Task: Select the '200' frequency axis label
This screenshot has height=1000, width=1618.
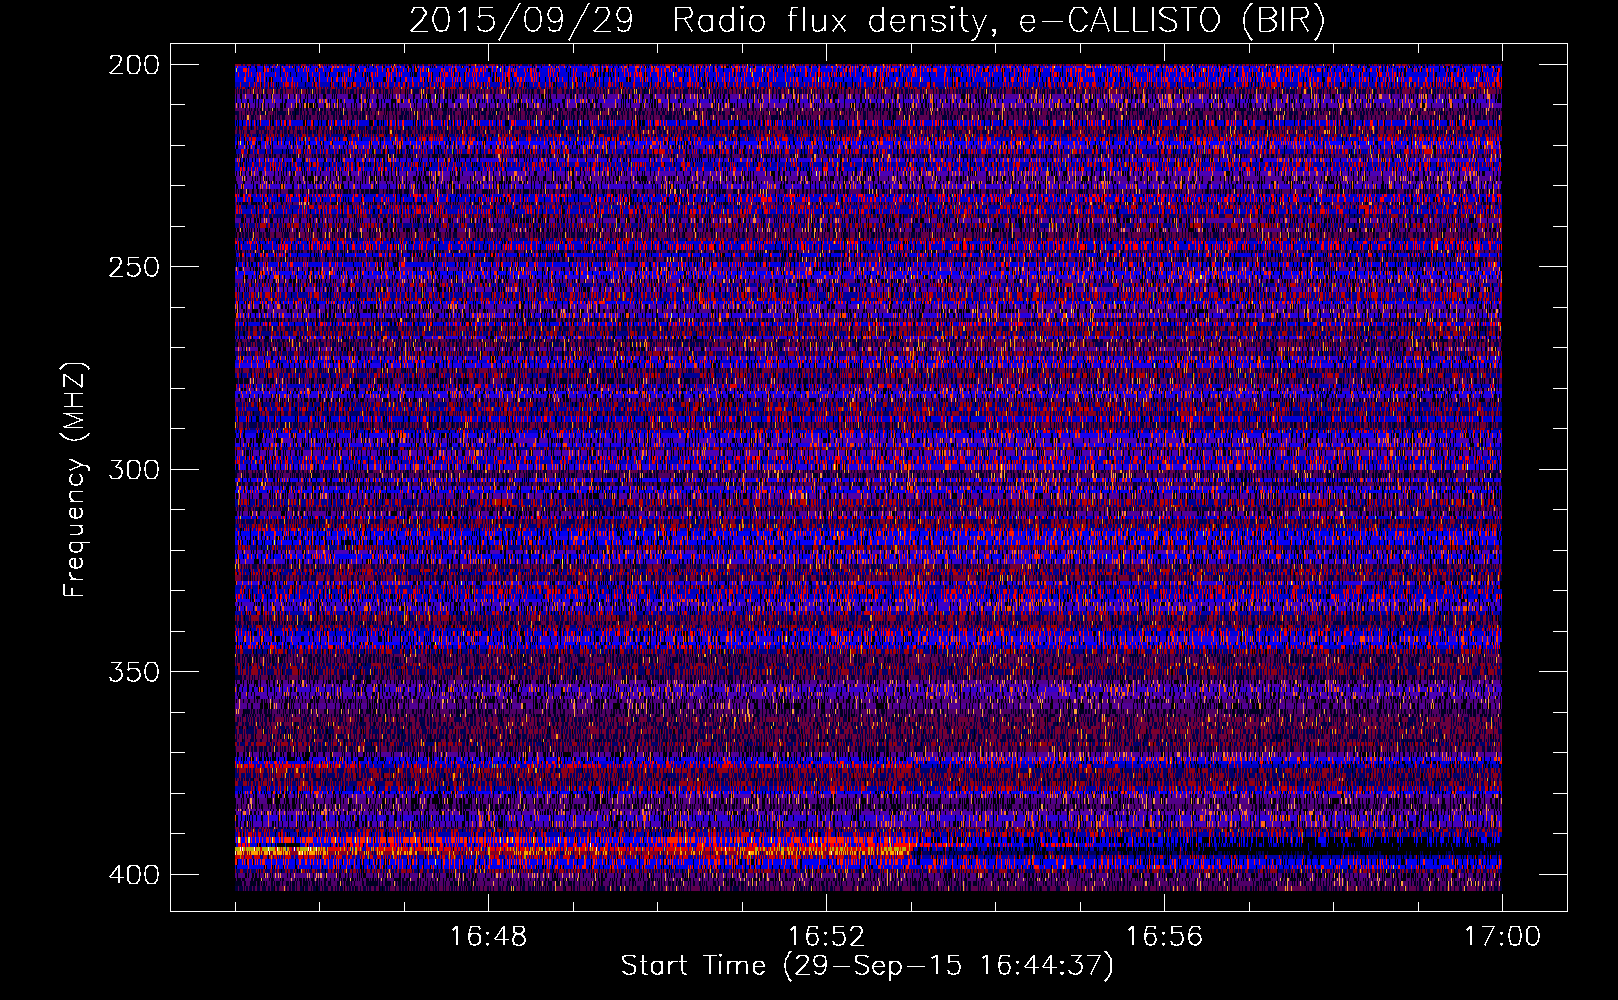Action: point(133,65)
